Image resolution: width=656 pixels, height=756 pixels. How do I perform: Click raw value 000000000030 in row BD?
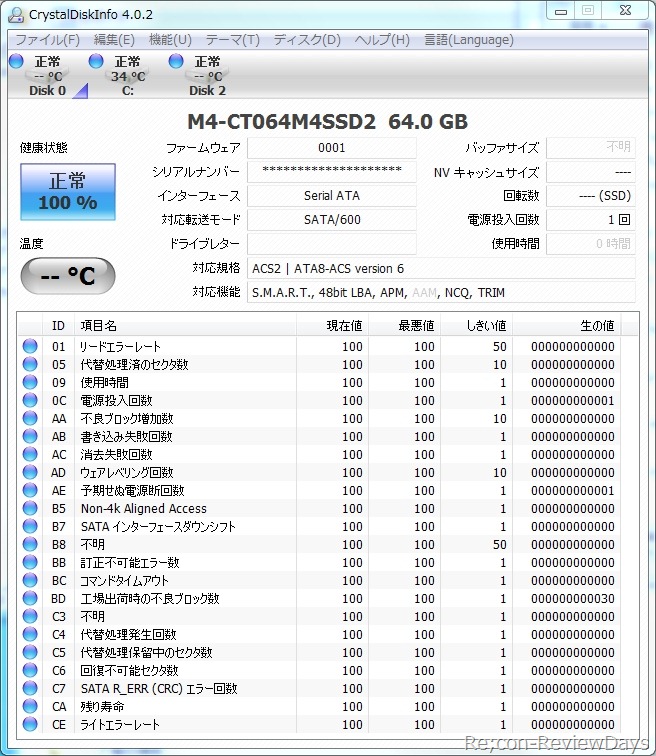(573, 598)
